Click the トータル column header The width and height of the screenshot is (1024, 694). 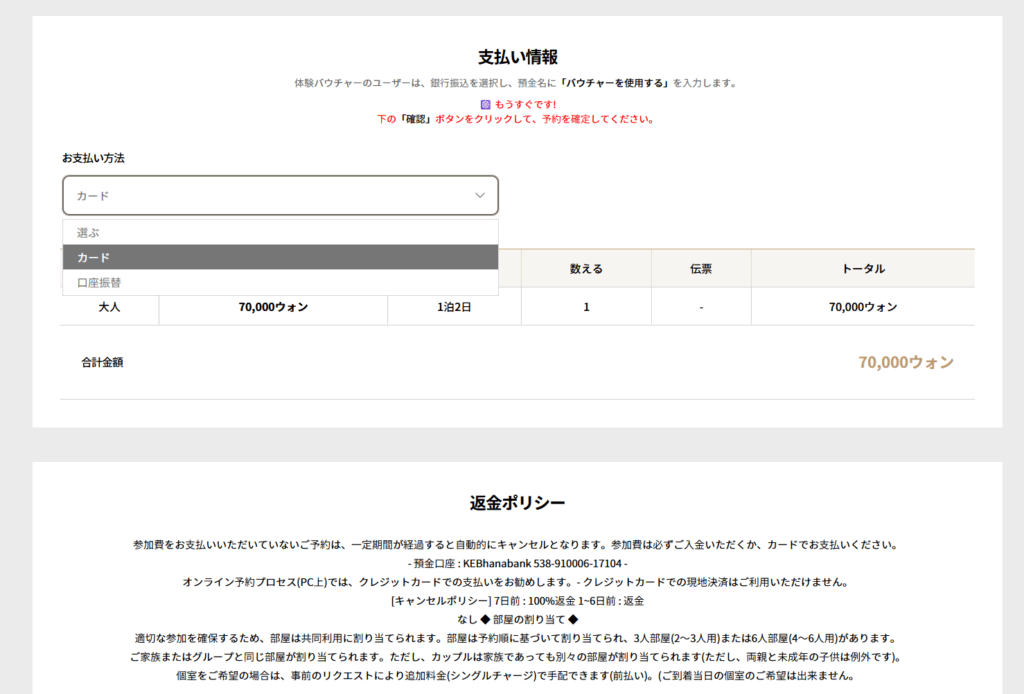[862, 269]
